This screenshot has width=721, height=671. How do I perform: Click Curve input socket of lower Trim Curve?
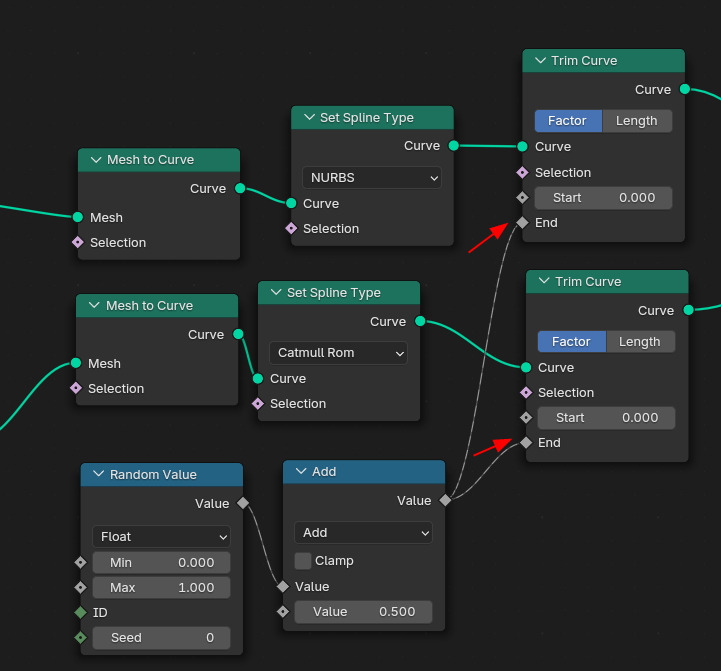526,367
